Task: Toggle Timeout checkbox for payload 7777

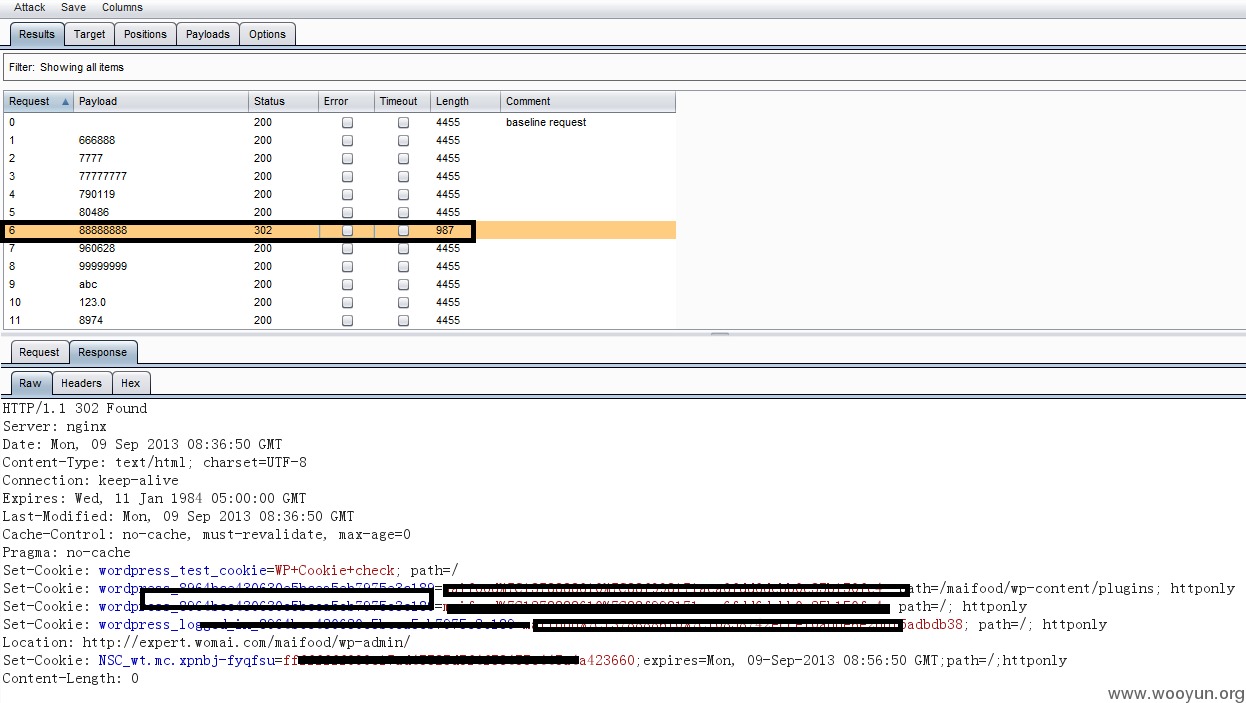Action: click(x=403, y=158)
